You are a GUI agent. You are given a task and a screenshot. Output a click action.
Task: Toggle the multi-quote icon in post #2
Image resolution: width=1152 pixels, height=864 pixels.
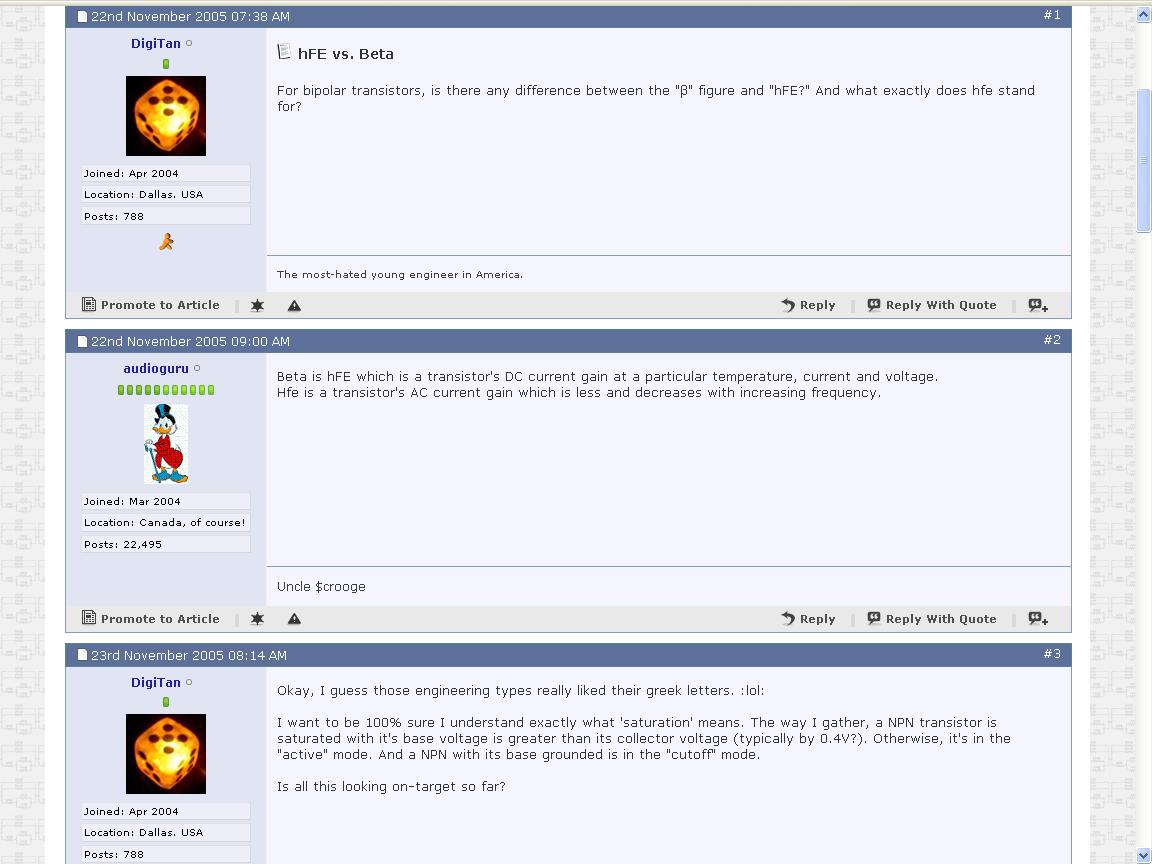(1038, 619)
